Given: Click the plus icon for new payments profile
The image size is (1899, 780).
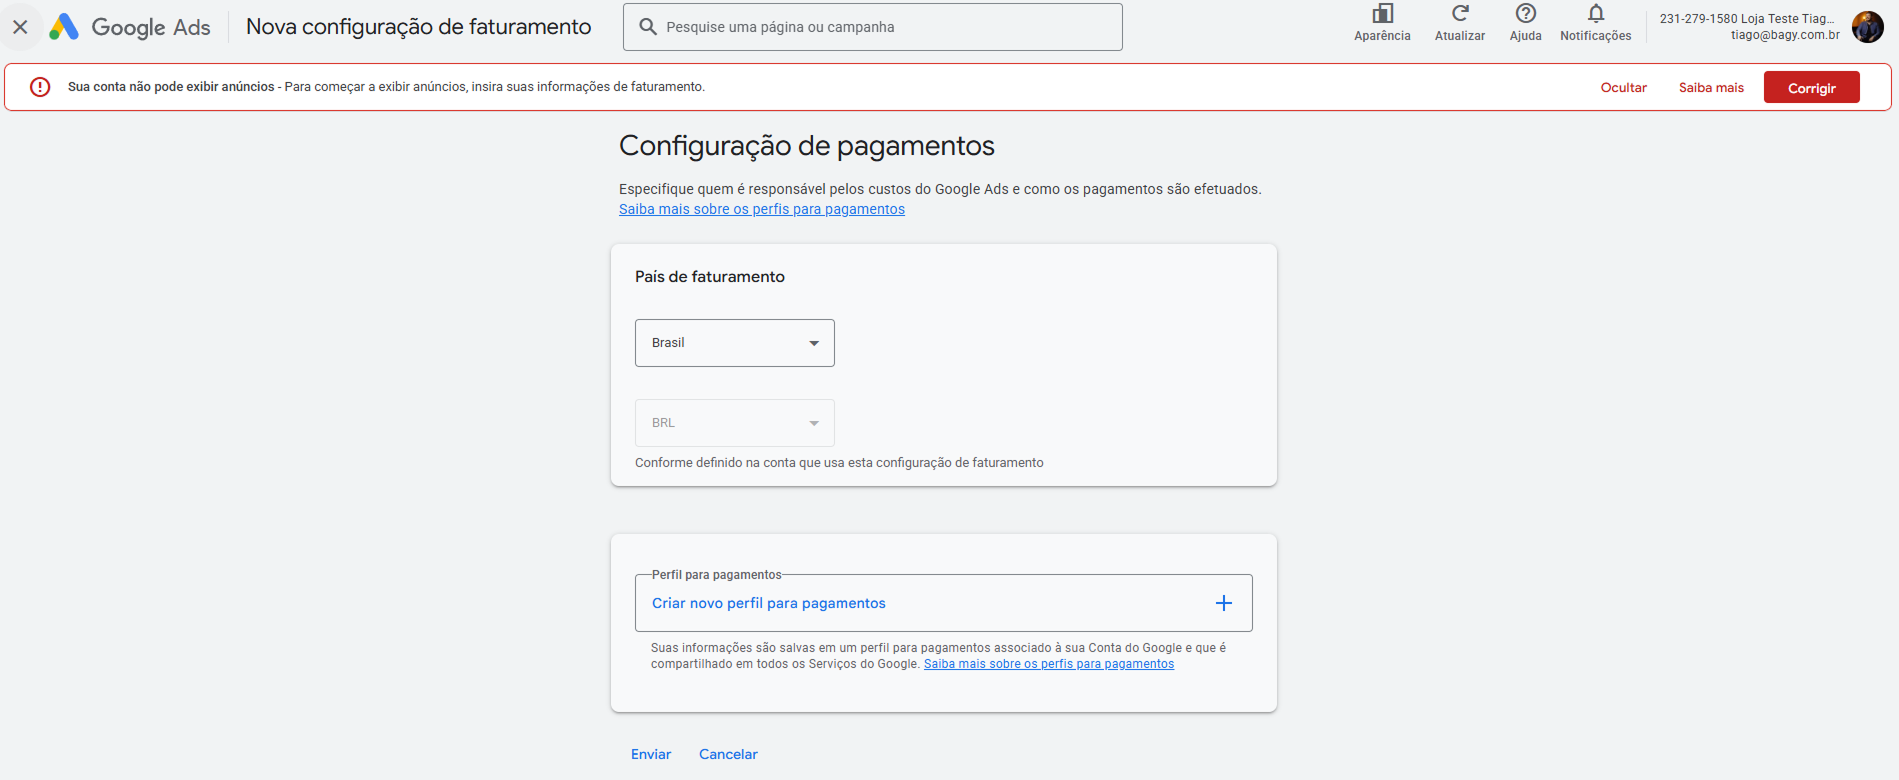Looking at the screenshot, I should point(1223,603).
